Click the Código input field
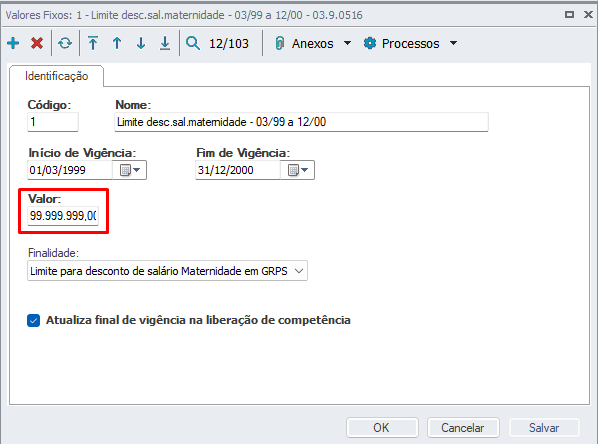This screenshot has height=444, width=598. (53, 122)
